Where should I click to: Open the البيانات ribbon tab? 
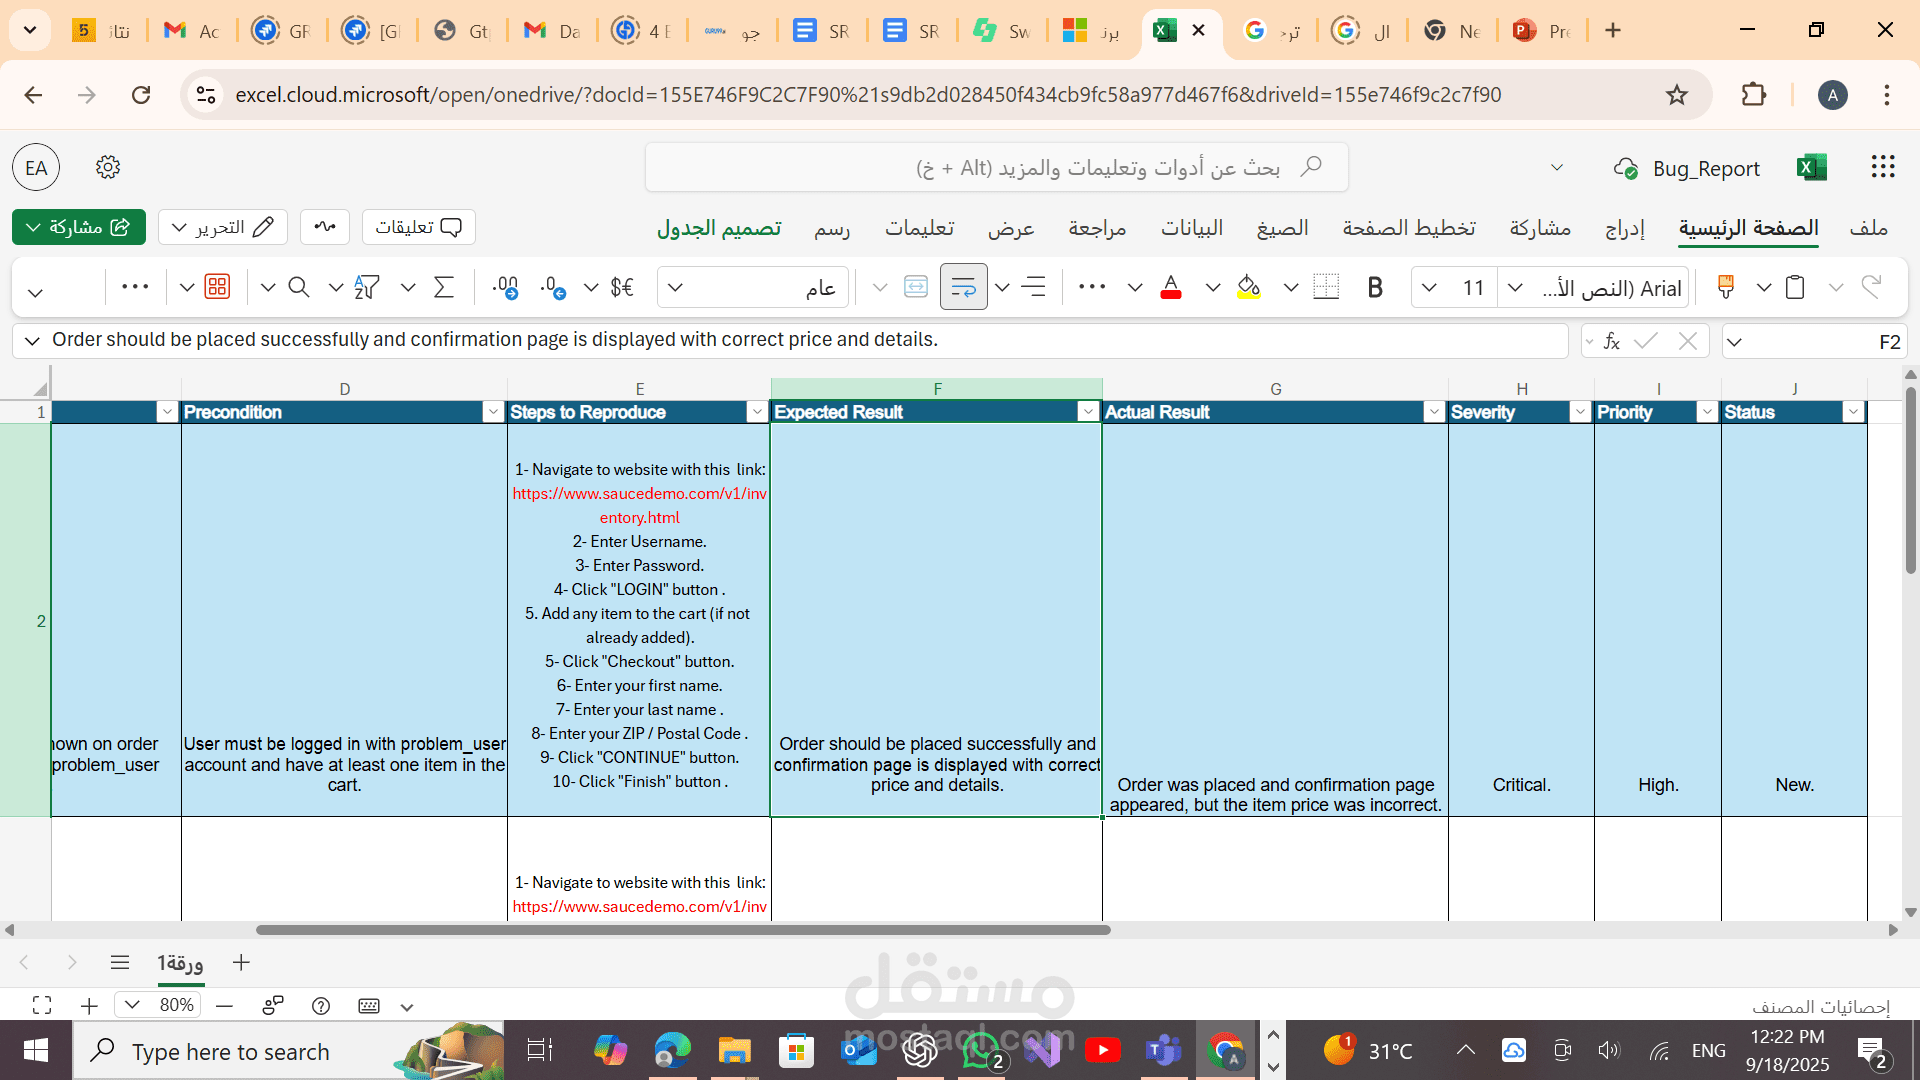click(x=1191, y=228)
